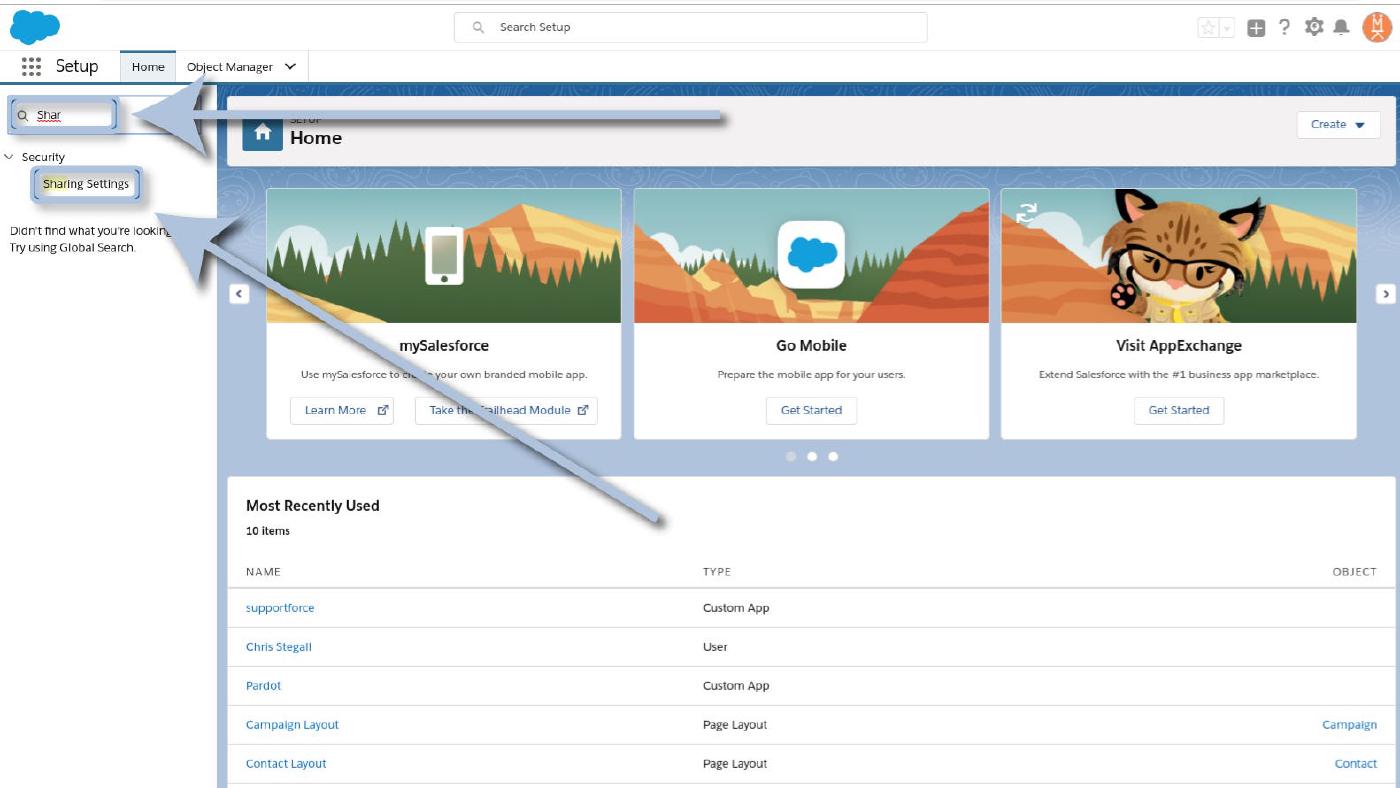Click the Setup gear icon

[x=1314, y=27]
